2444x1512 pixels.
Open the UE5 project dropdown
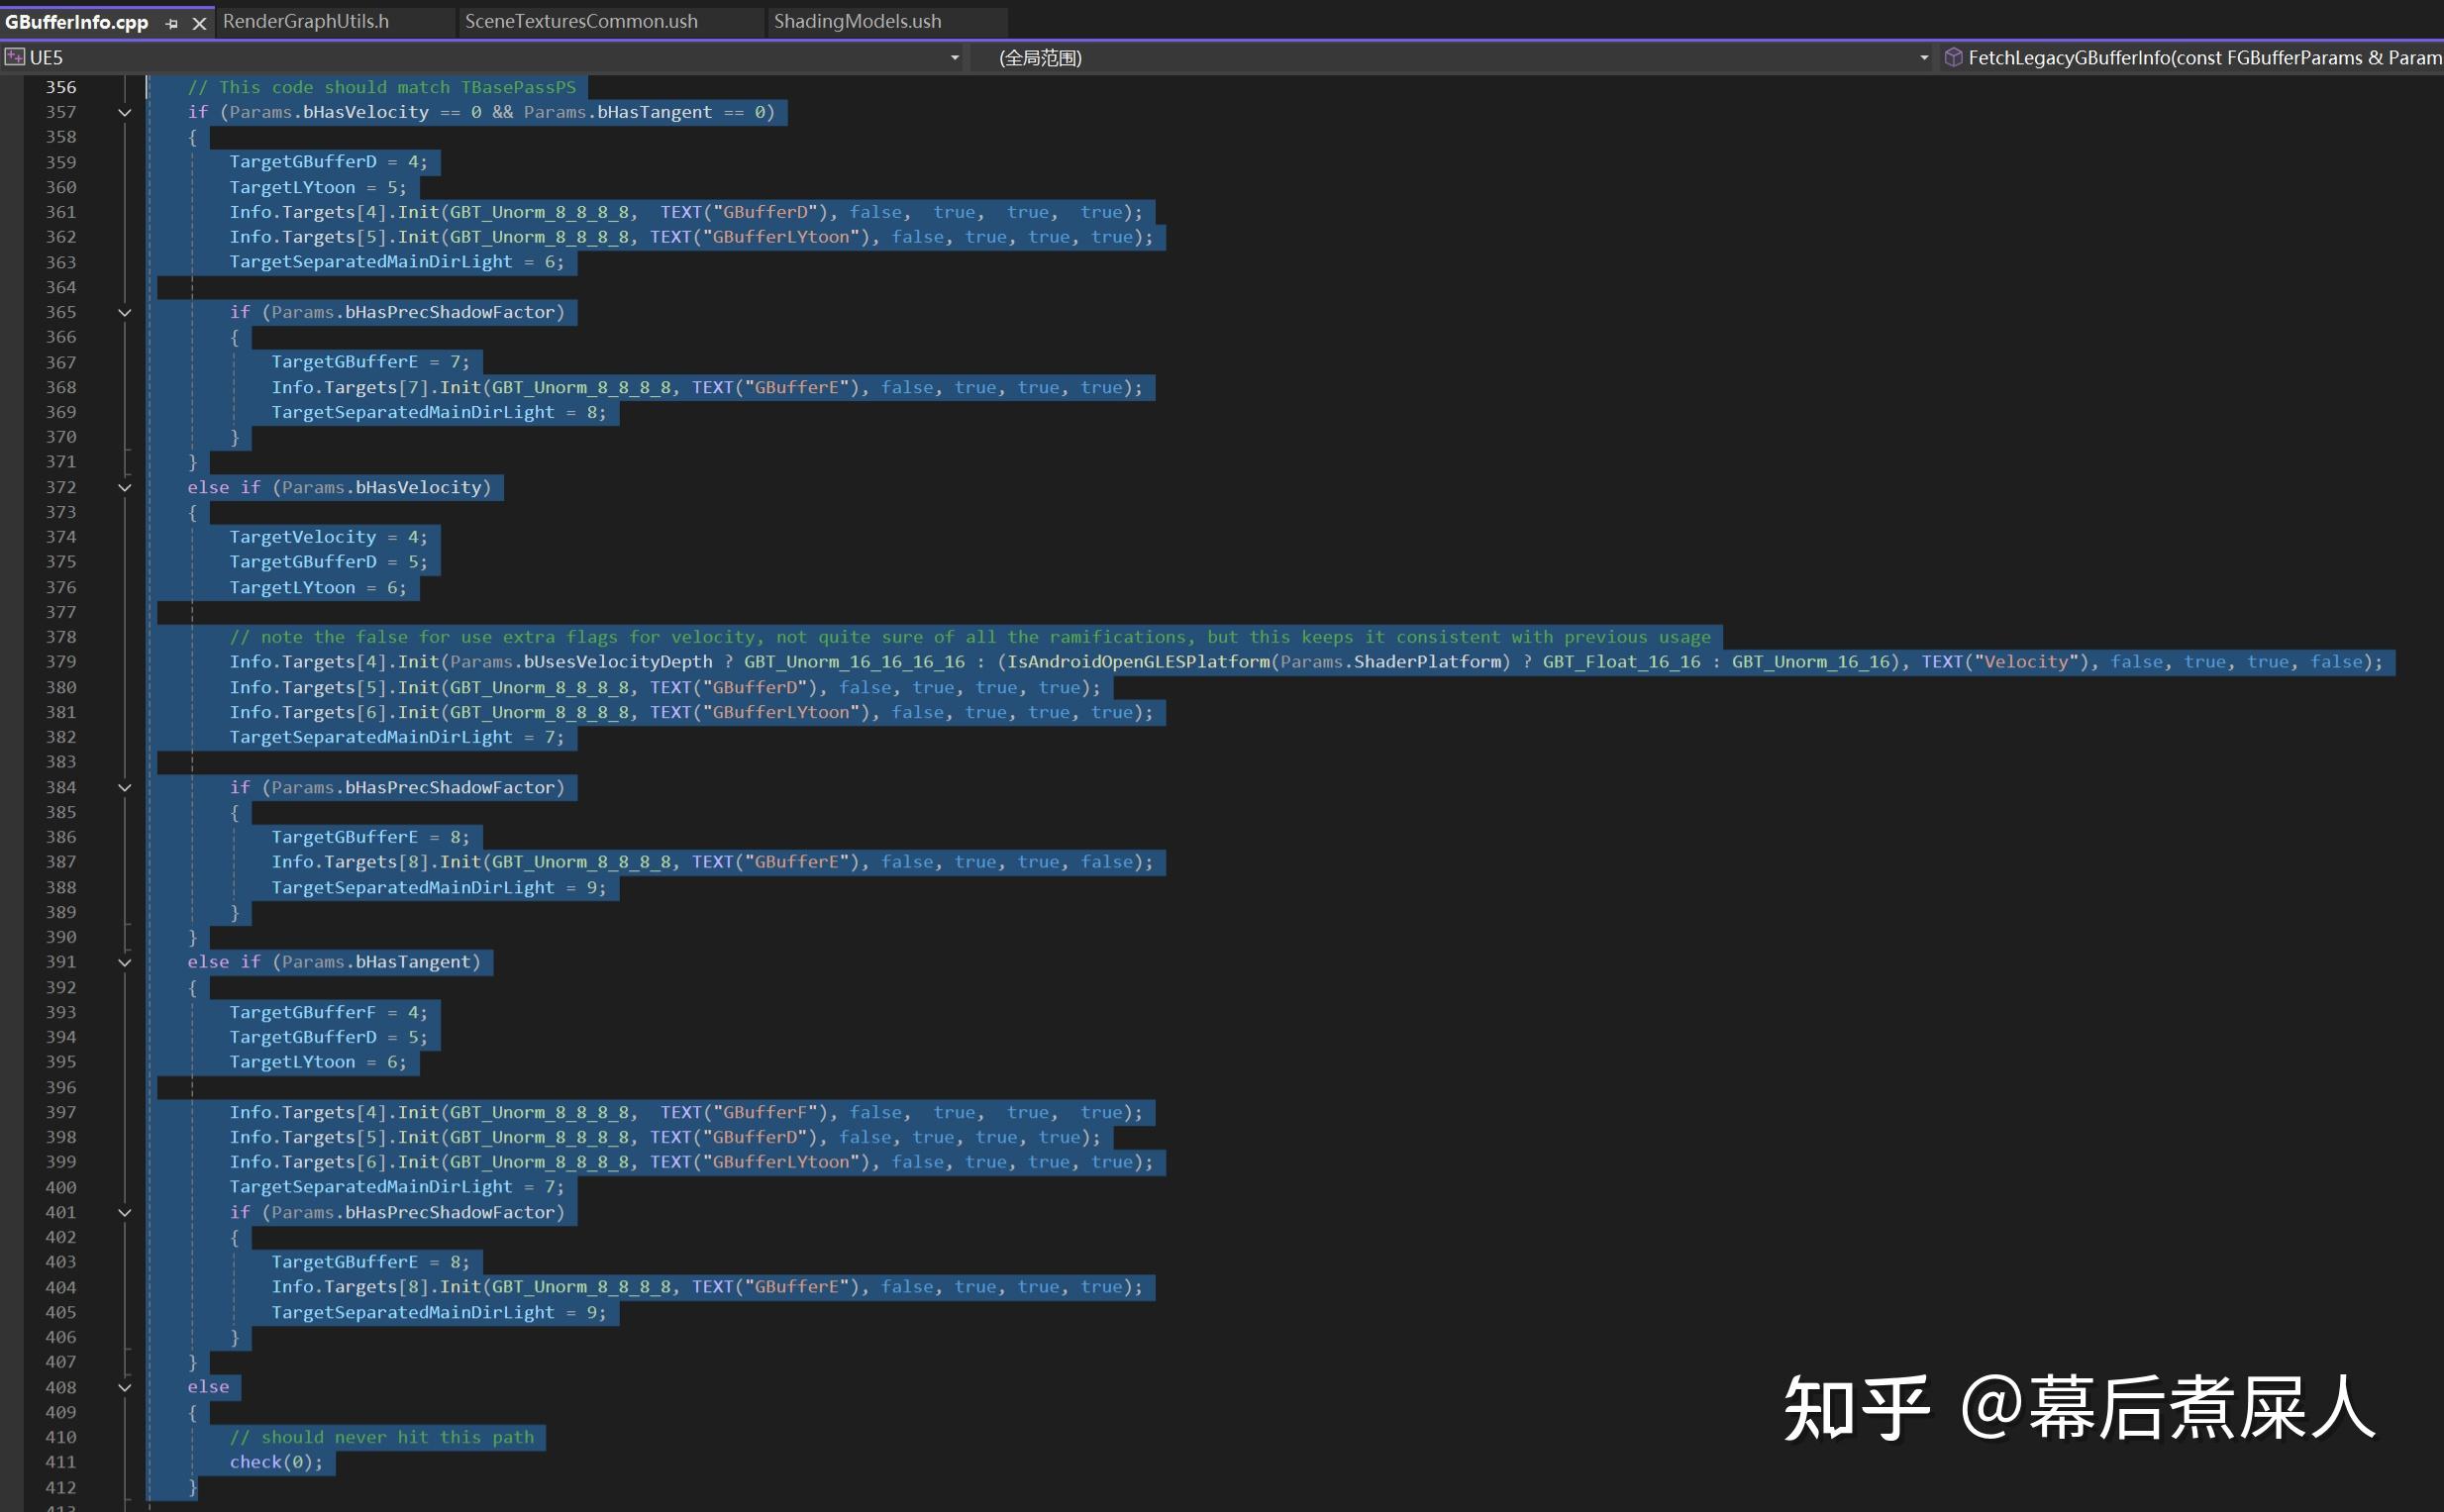click(x=953, y=57)
